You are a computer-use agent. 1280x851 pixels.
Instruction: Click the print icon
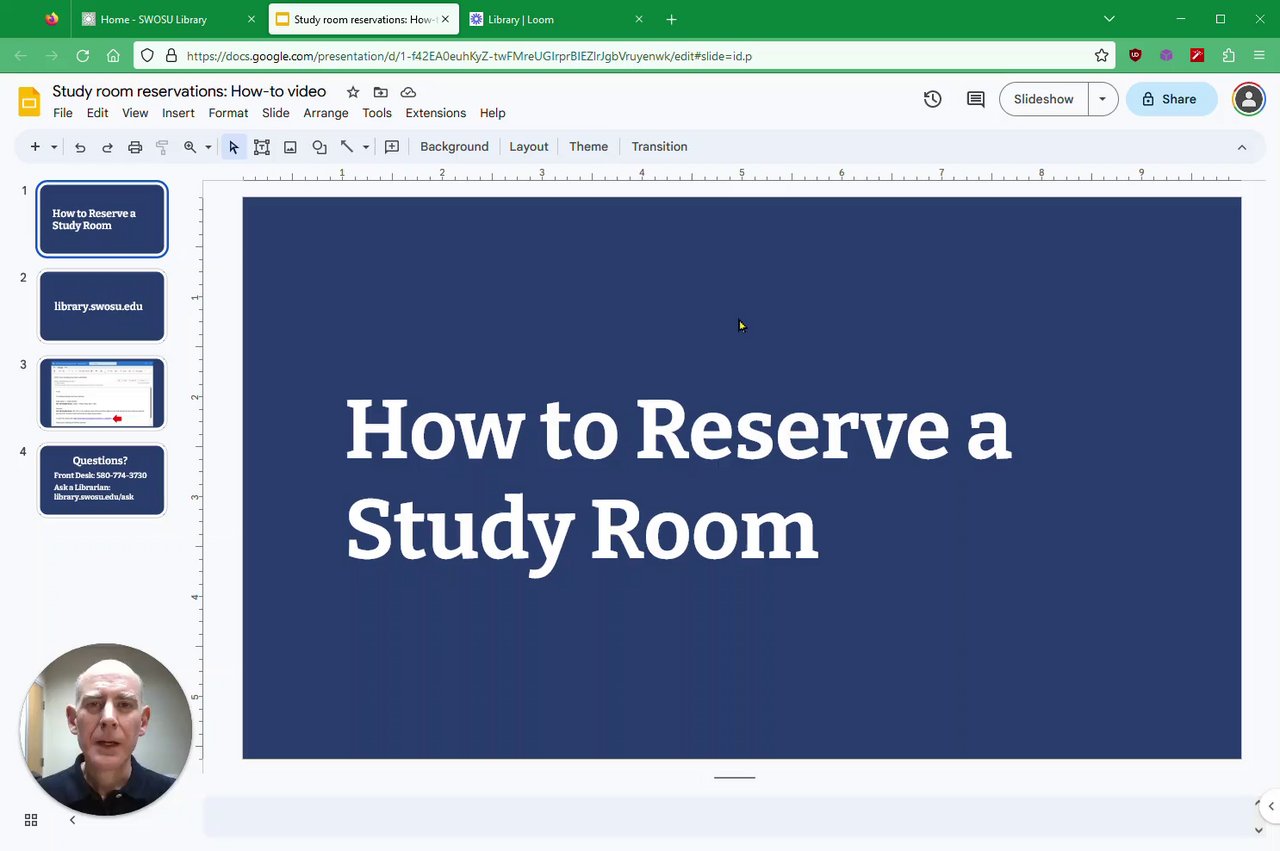pyautogui.click(x=135, y=147)
